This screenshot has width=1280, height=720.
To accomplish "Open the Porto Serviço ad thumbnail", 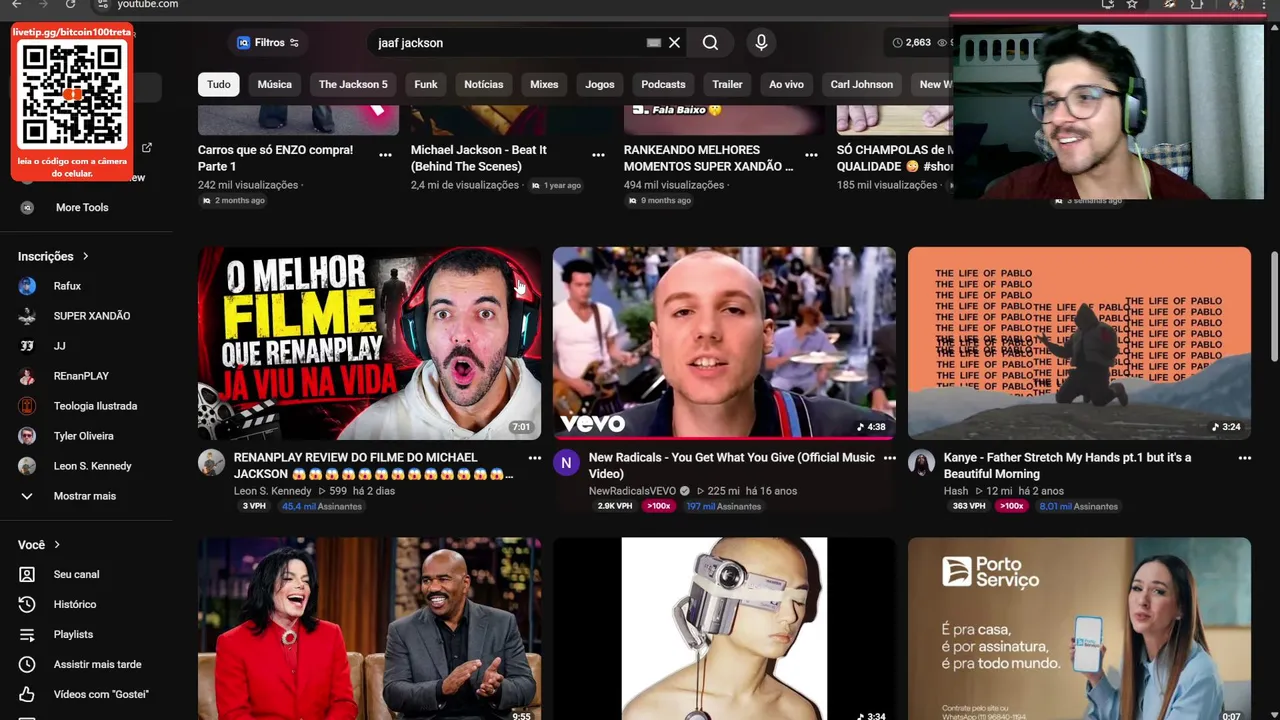I will (1079, 629).
